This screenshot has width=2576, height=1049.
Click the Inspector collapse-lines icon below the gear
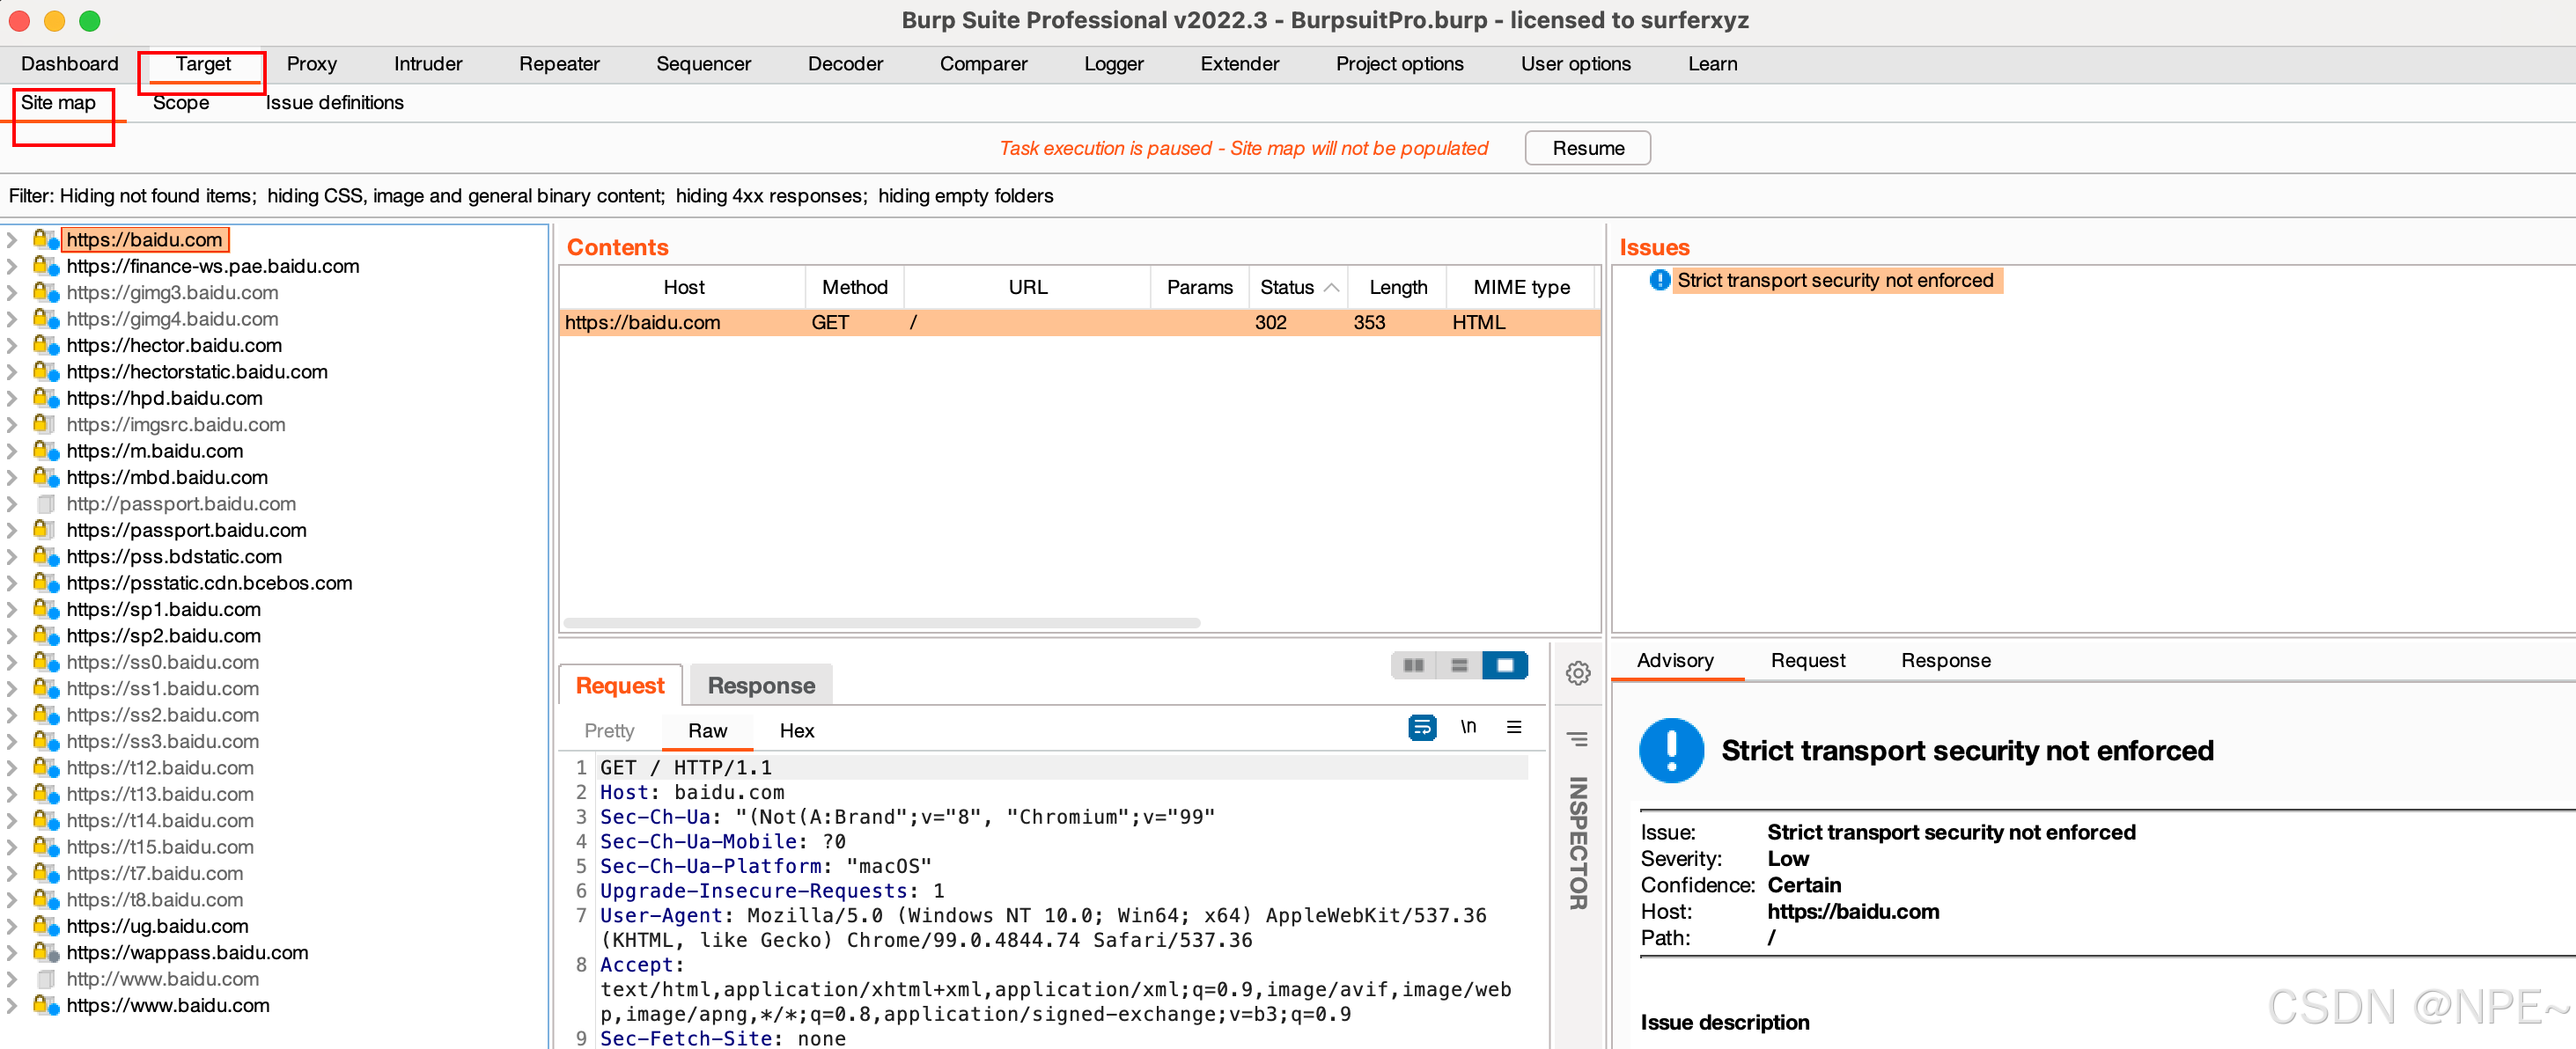point(1577,739)
